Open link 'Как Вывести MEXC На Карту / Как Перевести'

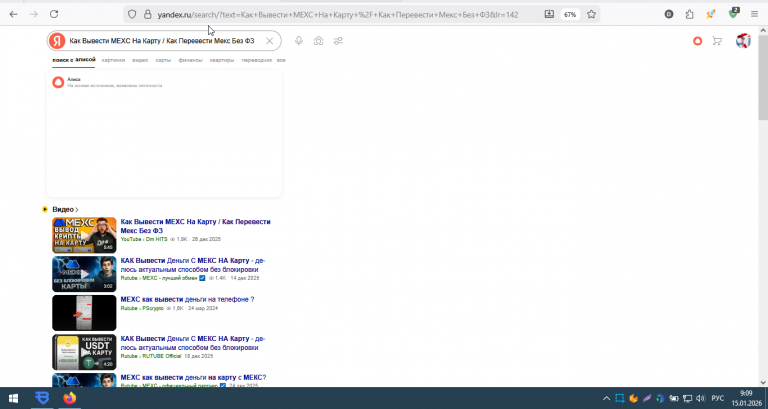(195, 226)
